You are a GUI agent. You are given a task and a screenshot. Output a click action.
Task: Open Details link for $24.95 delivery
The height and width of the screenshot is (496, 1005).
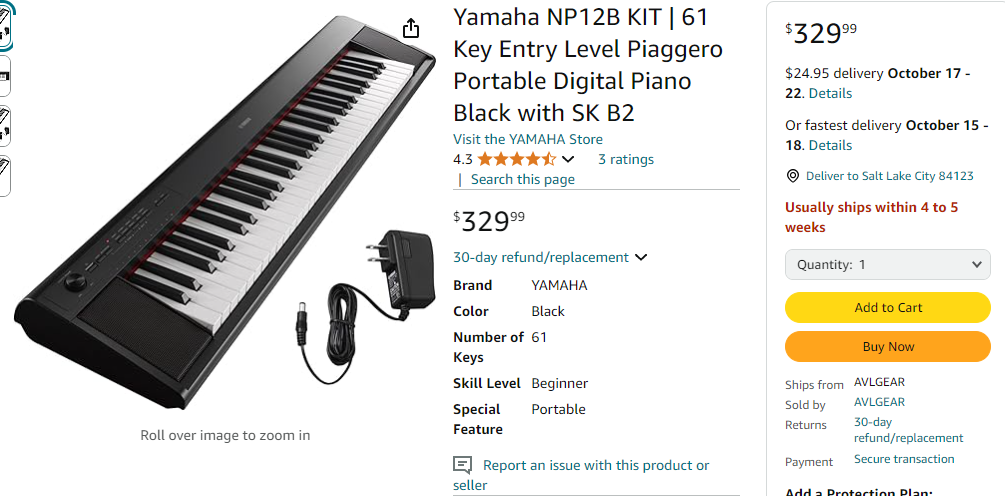(x=830, y=93)
